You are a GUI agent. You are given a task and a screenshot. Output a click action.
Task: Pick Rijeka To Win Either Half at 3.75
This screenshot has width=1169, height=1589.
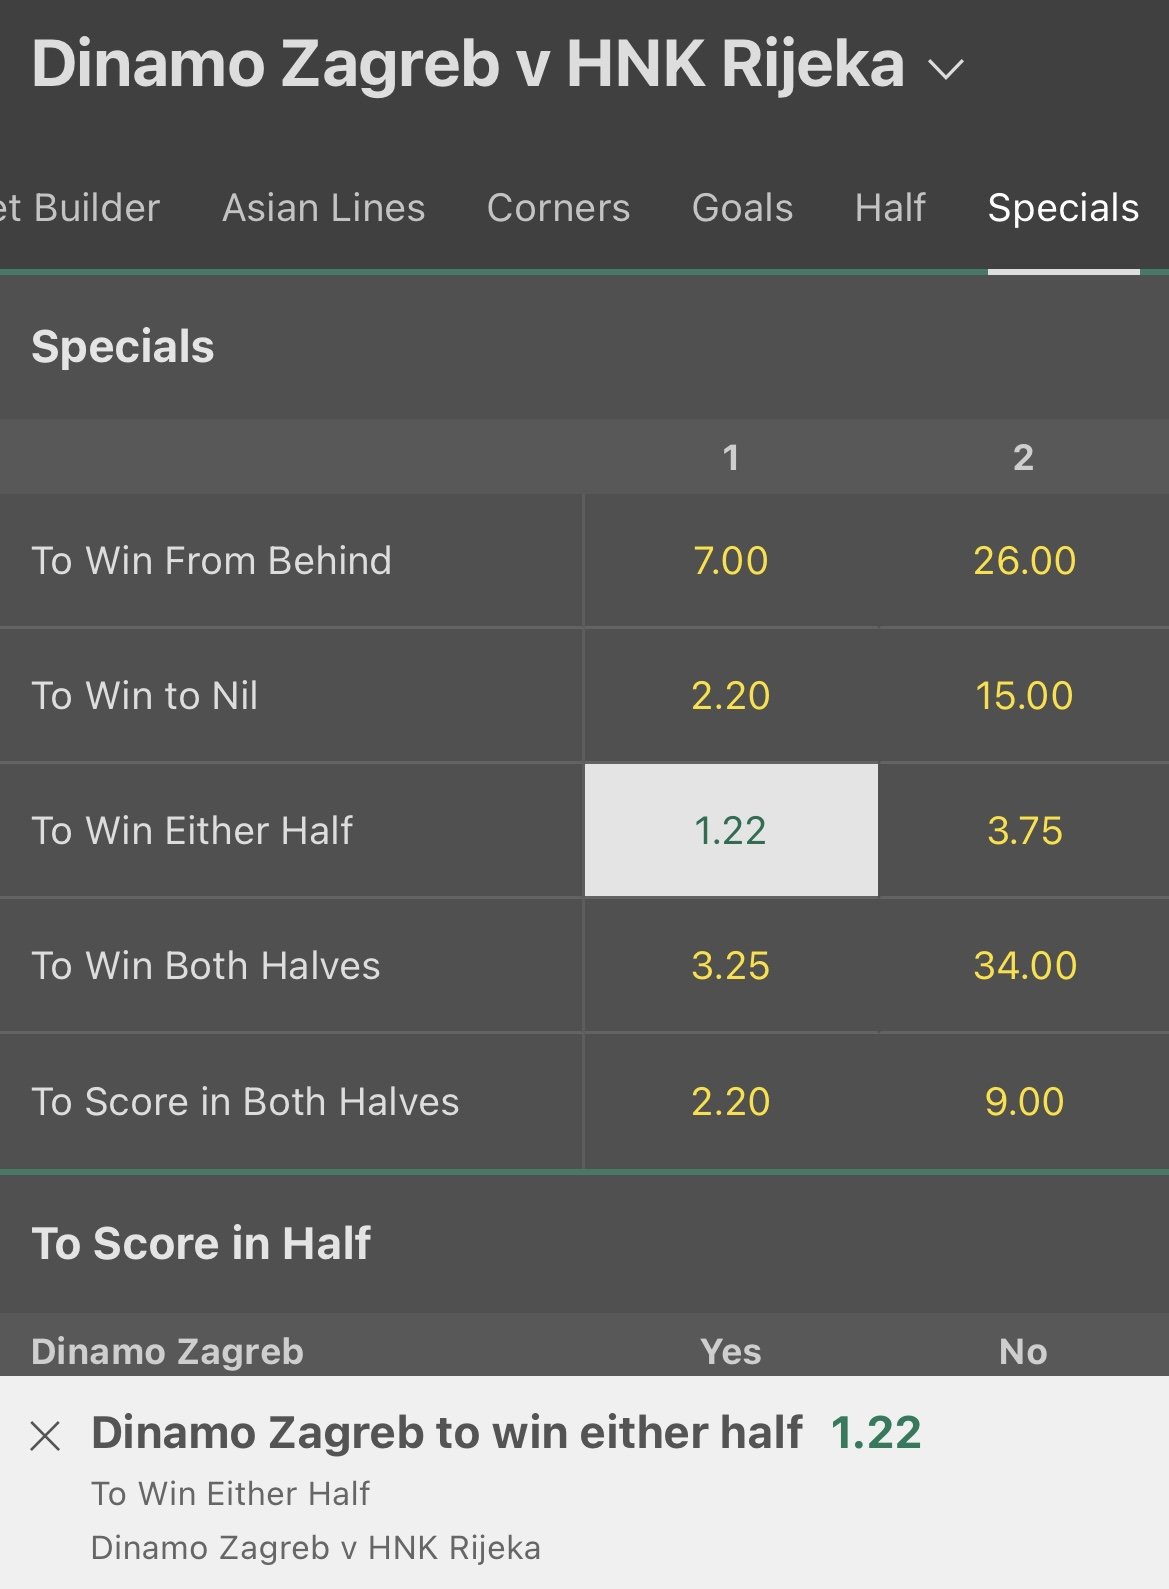[1024, 830]
